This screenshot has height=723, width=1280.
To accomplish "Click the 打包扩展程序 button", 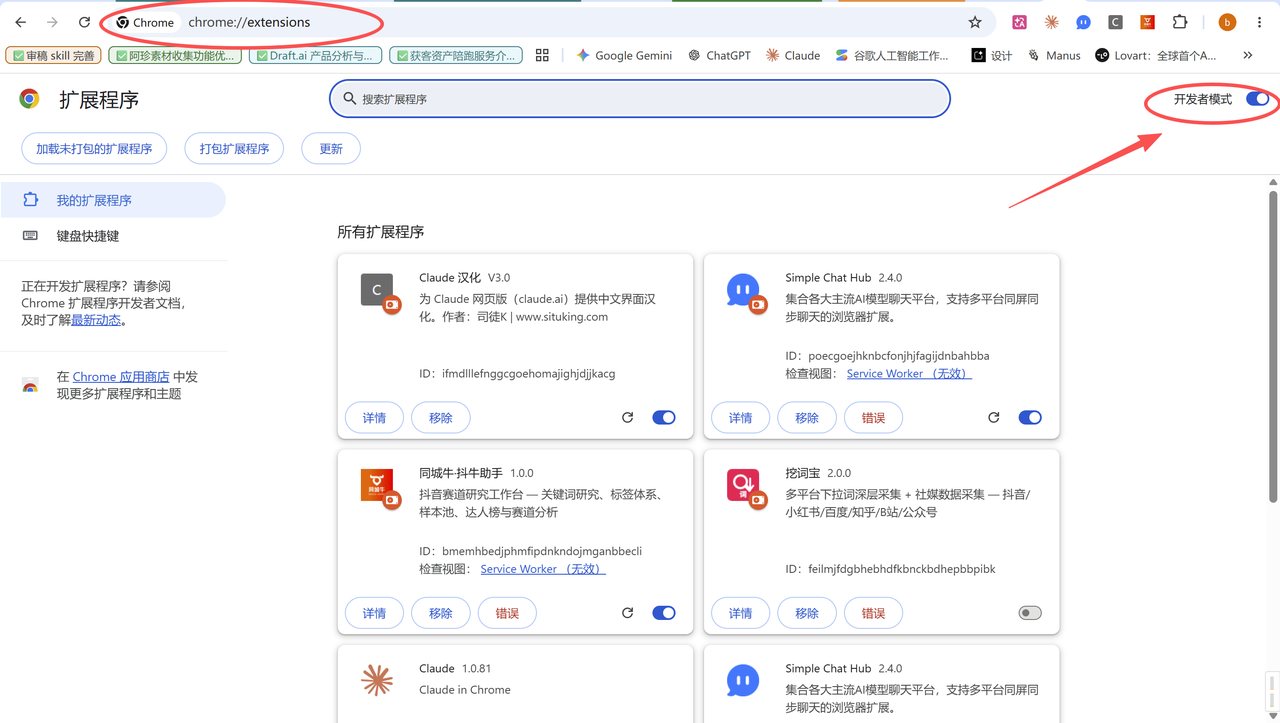I will pos(234,148).
